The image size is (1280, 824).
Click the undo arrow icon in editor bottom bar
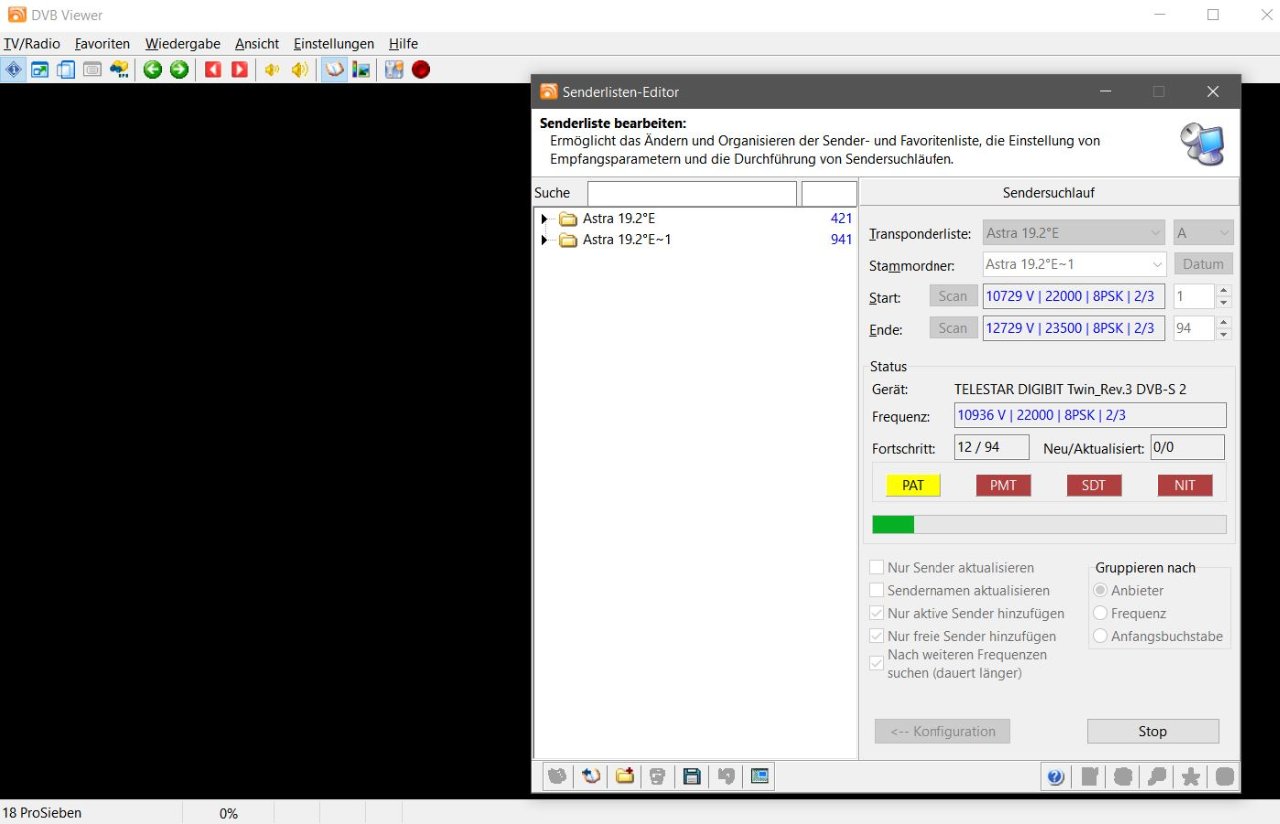(726, 776)
